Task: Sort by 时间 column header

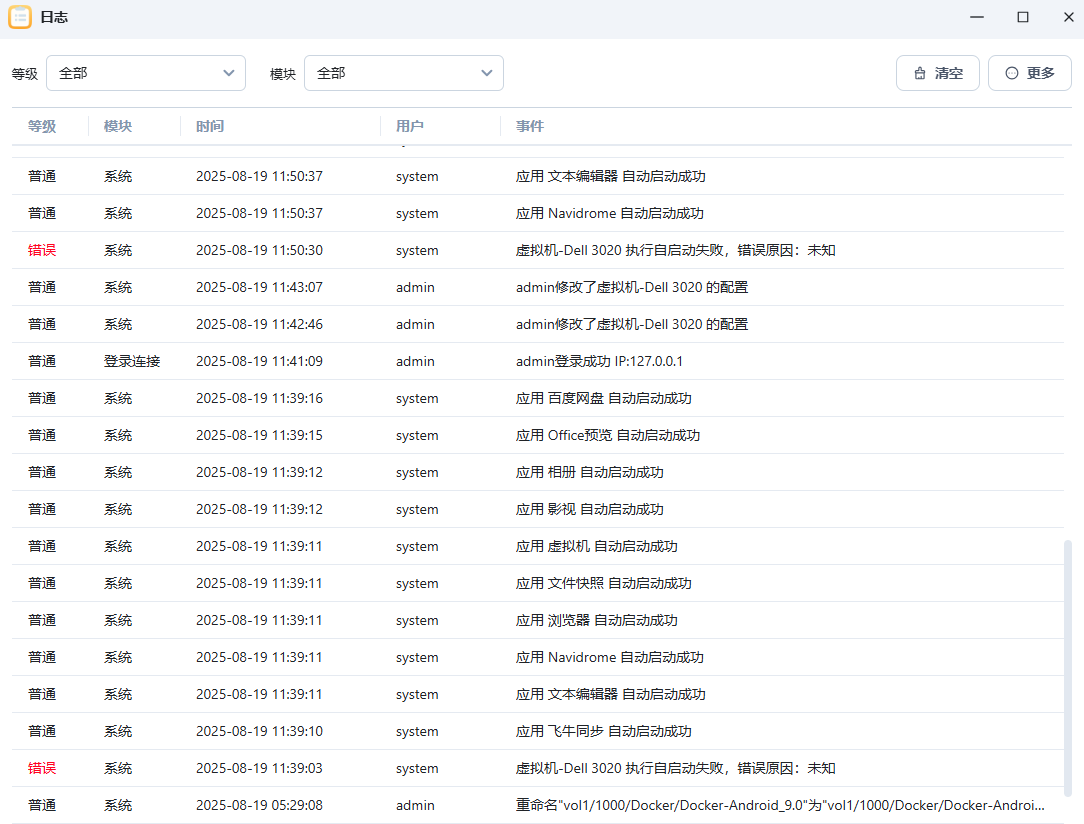Action: [210, 126]
